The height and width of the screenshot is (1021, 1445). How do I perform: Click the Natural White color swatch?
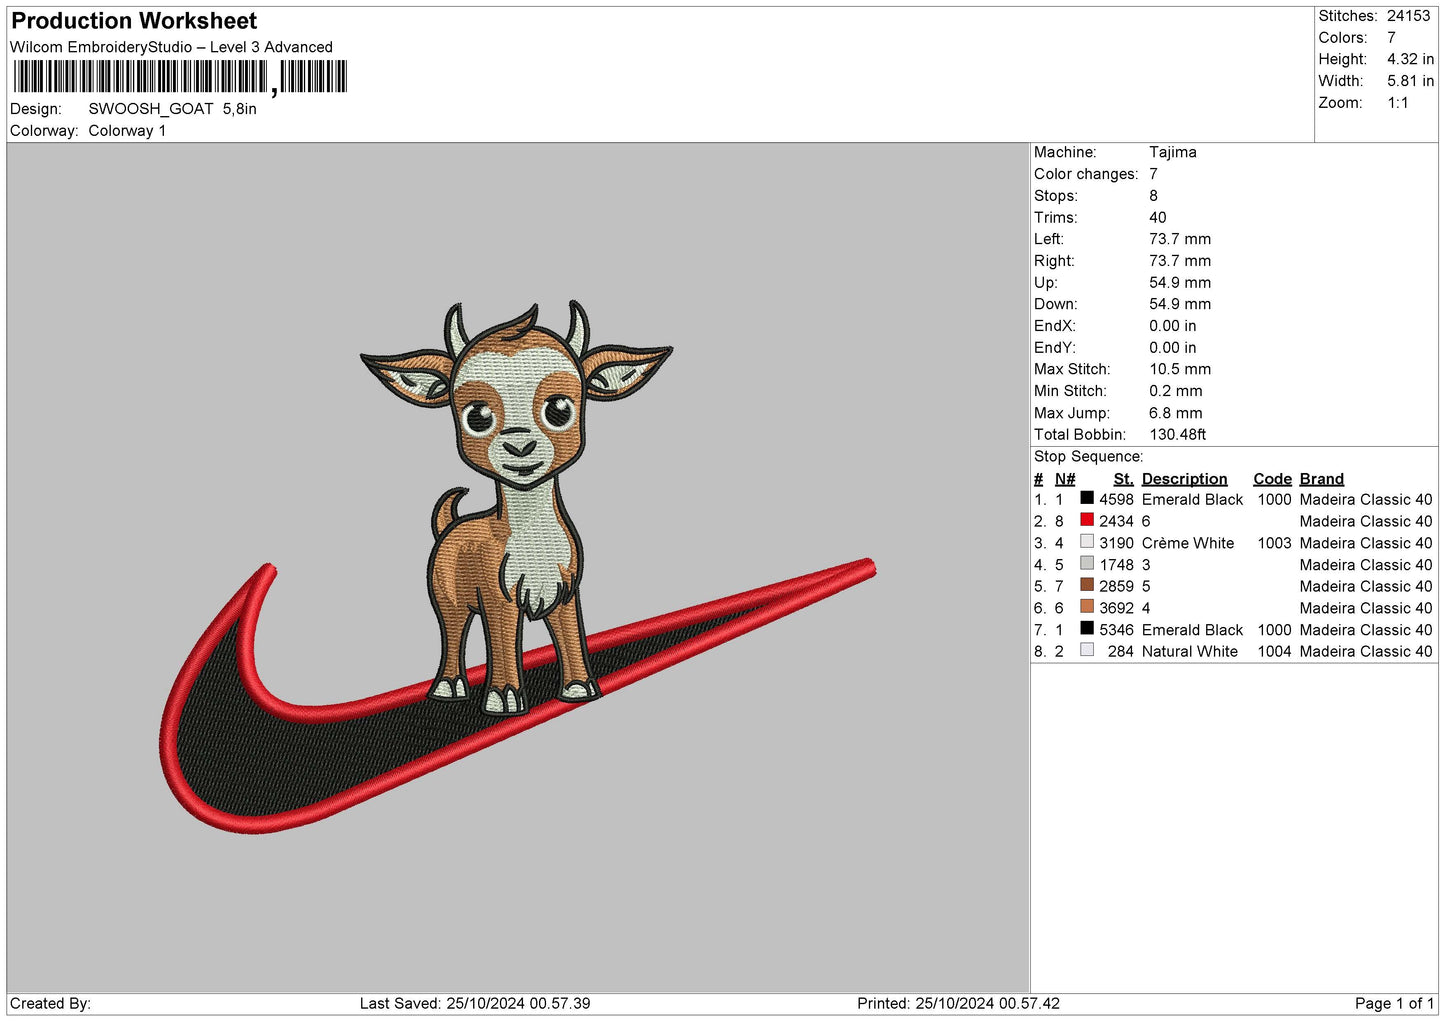point(1087,650)
